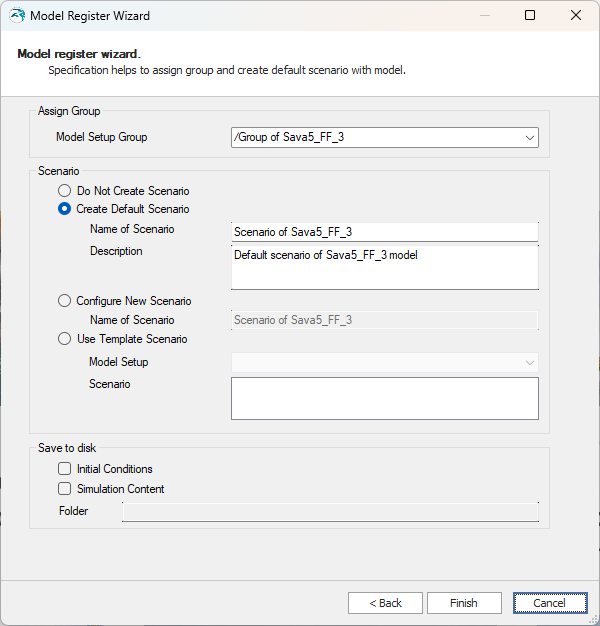The width and height of the screenshot is (600, 626).
Task: Maximize the wizard window
Action: tap(530, 15)
